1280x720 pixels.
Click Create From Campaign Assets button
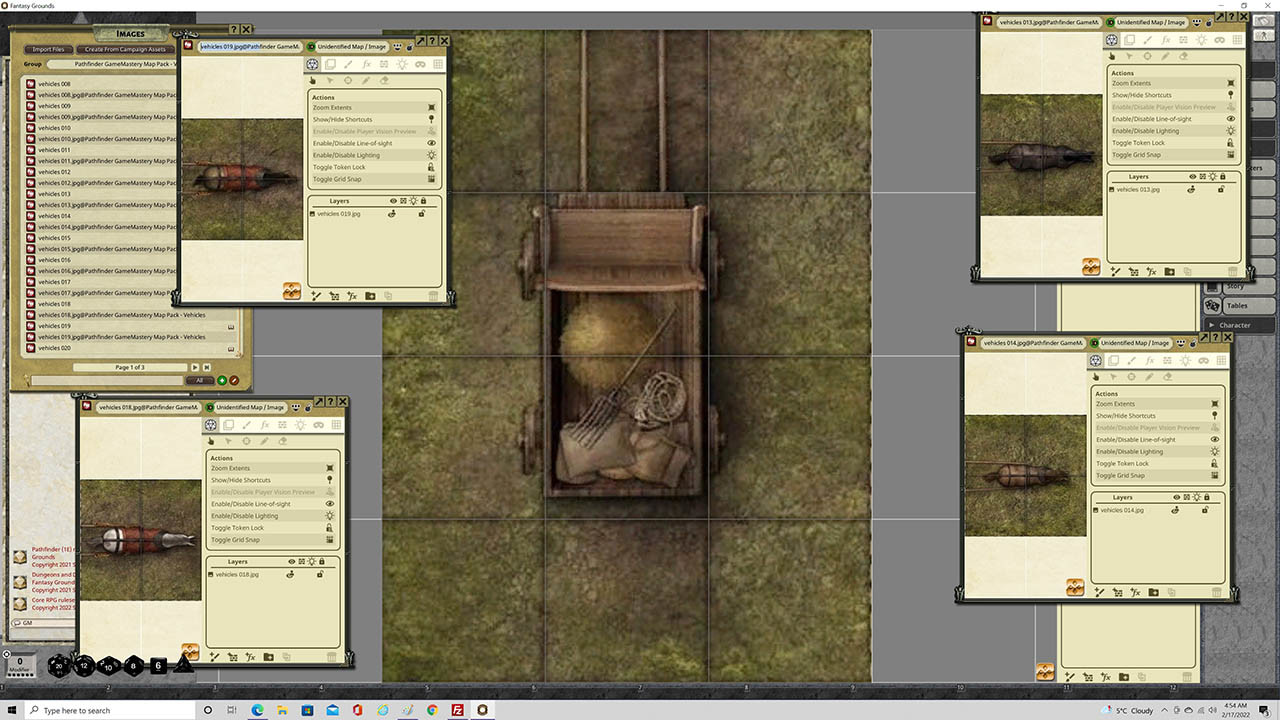pos(126,49)
